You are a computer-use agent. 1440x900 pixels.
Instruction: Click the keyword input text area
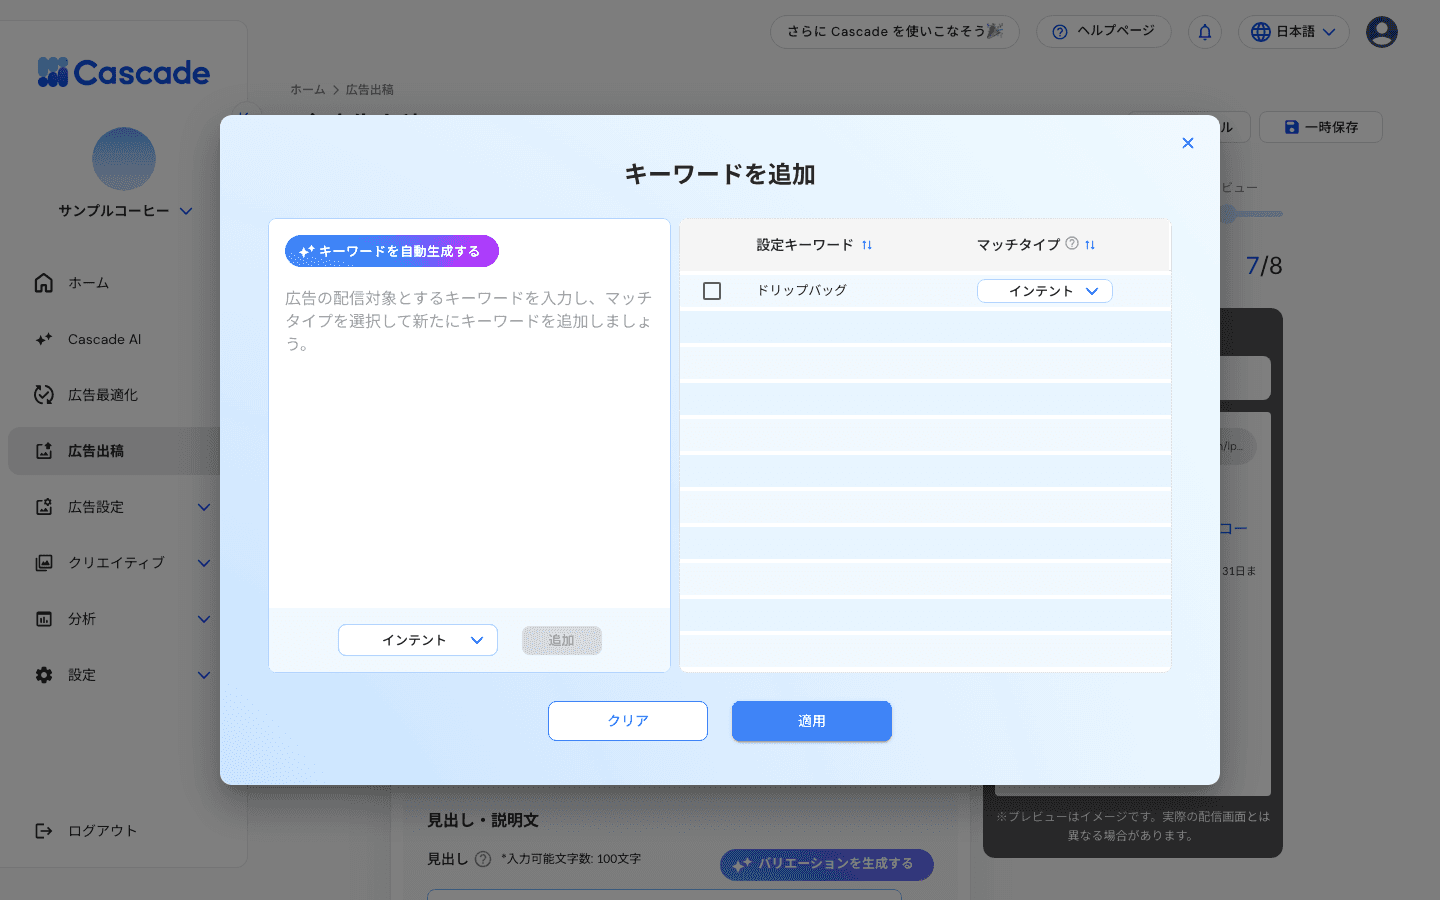coord(469,440)
